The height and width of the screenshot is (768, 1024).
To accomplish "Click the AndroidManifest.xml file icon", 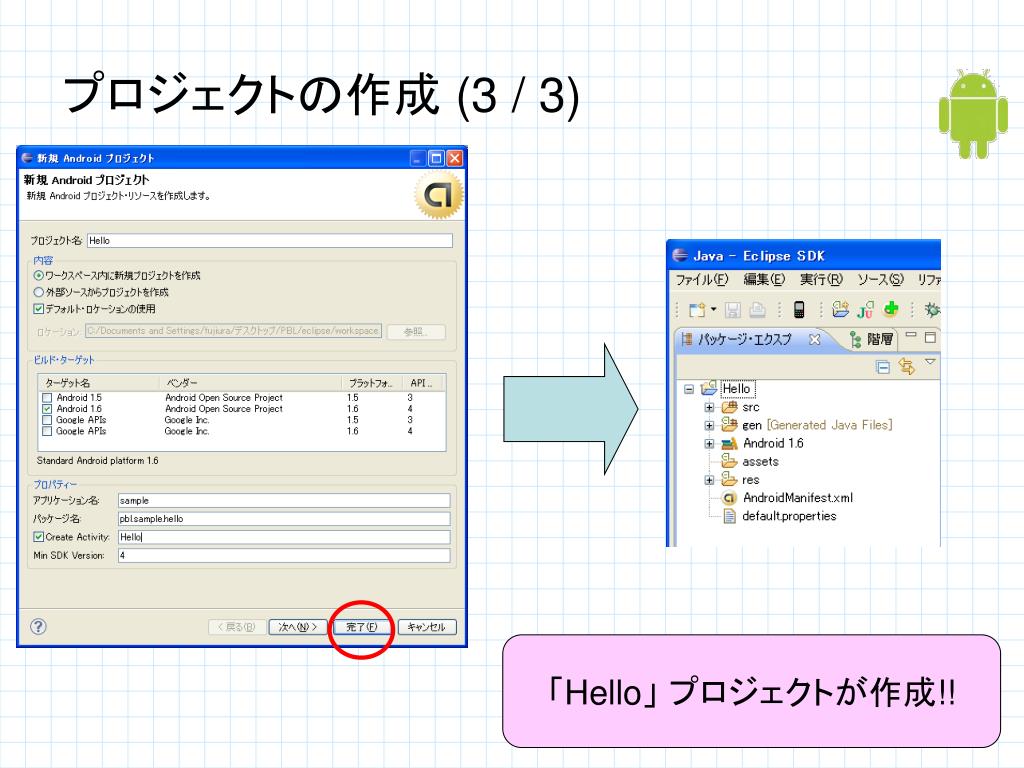I will [x=729, y=498].
